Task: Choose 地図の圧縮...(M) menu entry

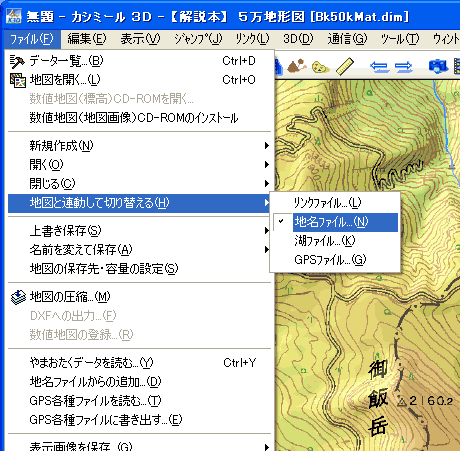Action: point(139,297)
